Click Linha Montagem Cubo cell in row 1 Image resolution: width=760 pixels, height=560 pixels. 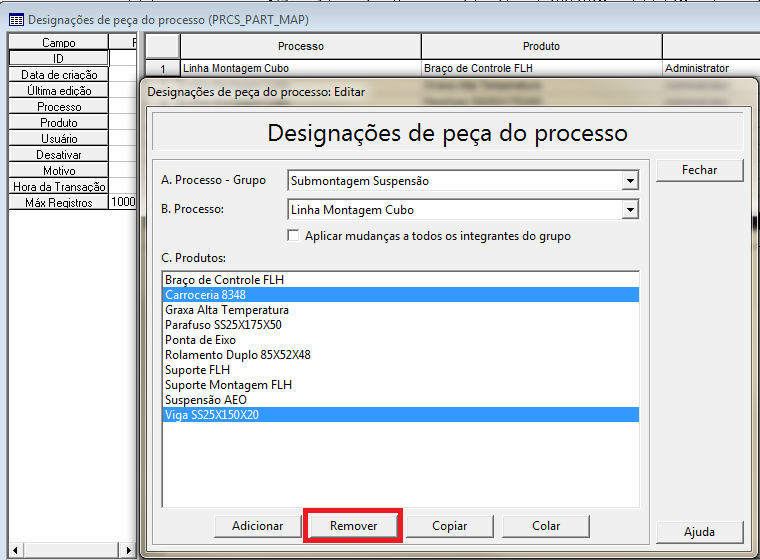point(301,68)
